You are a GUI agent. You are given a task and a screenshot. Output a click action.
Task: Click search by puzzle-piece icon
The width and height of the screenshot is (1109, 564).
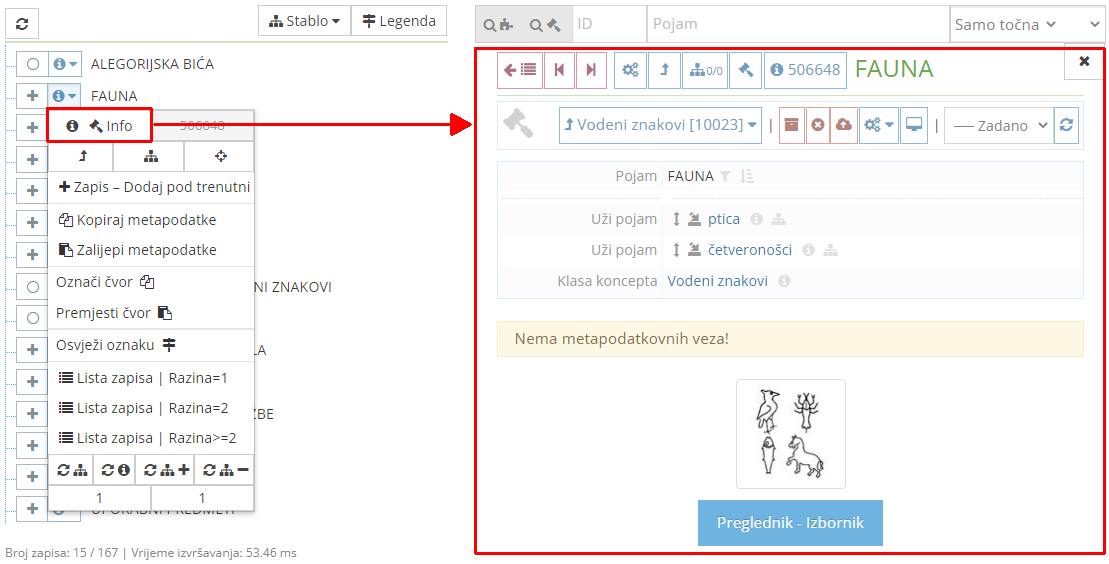[497, 24]
